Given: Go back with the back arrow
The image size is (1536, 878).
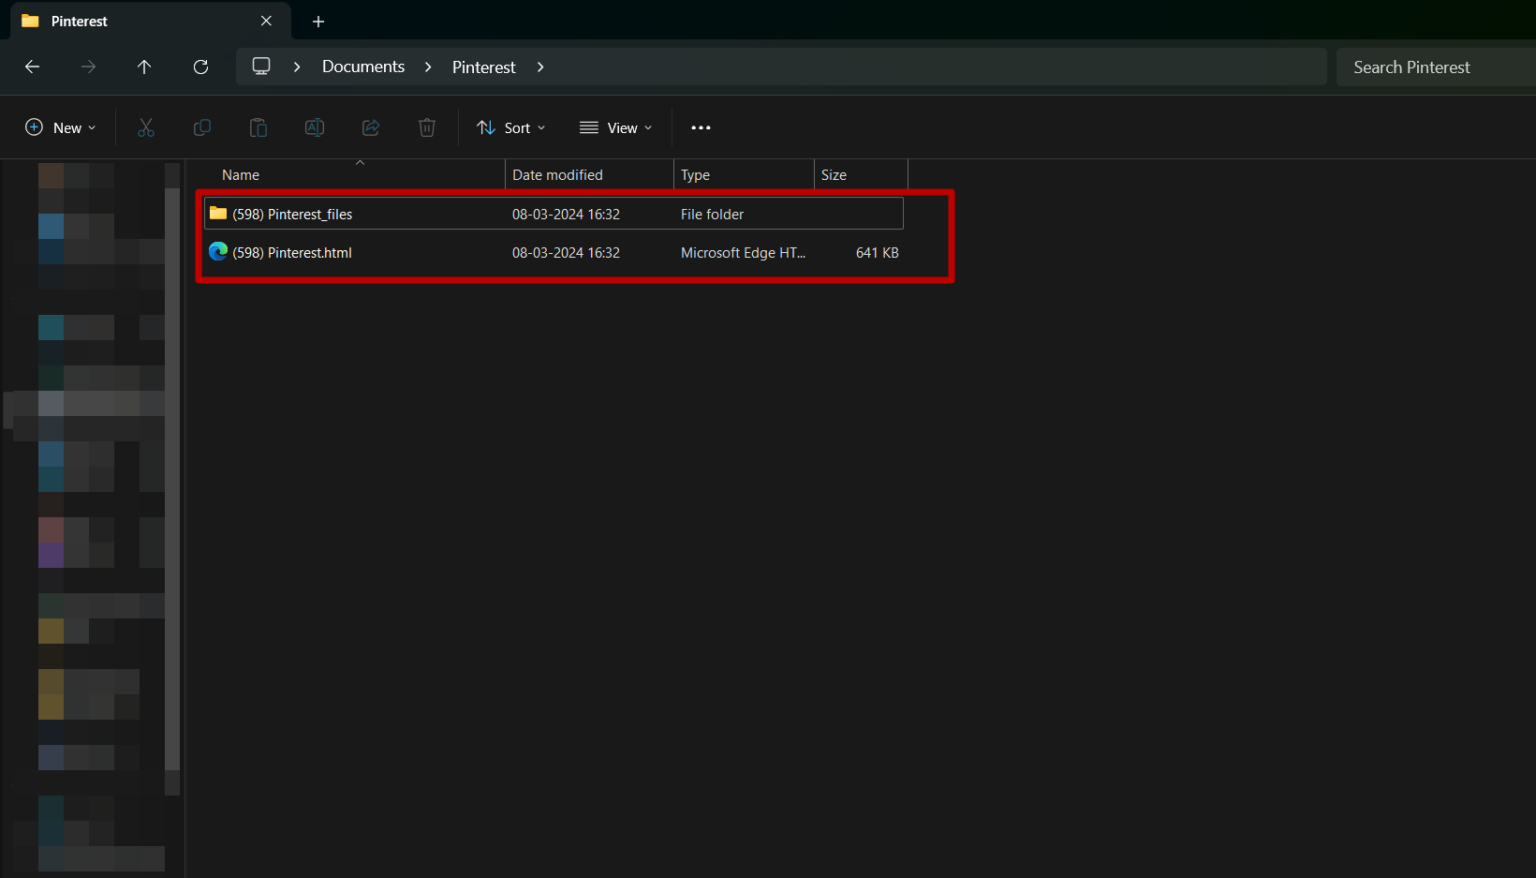Looking at the screenshot, I should point(32,67).
